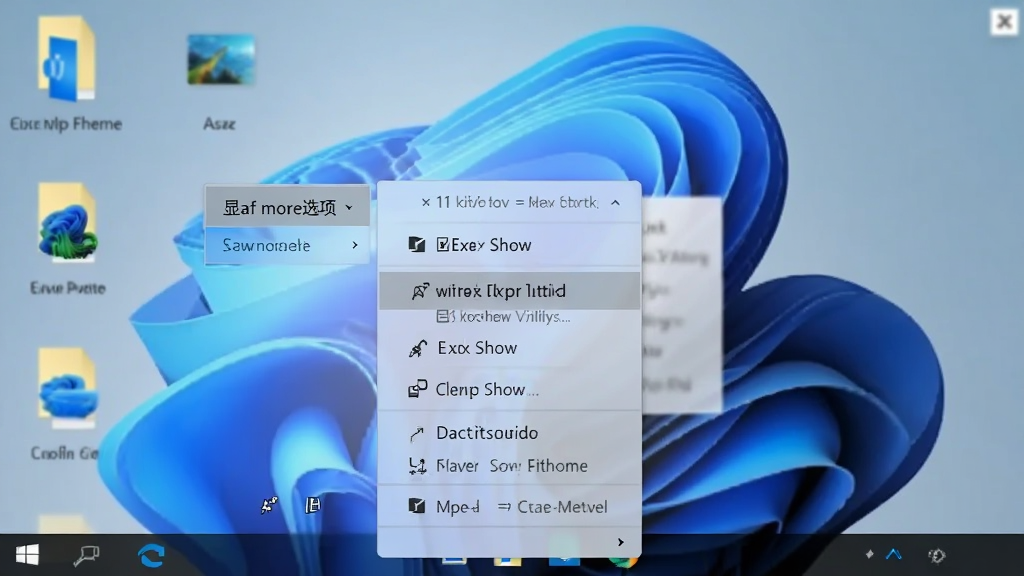Open the gear icon in the system tray

point(936,555)
